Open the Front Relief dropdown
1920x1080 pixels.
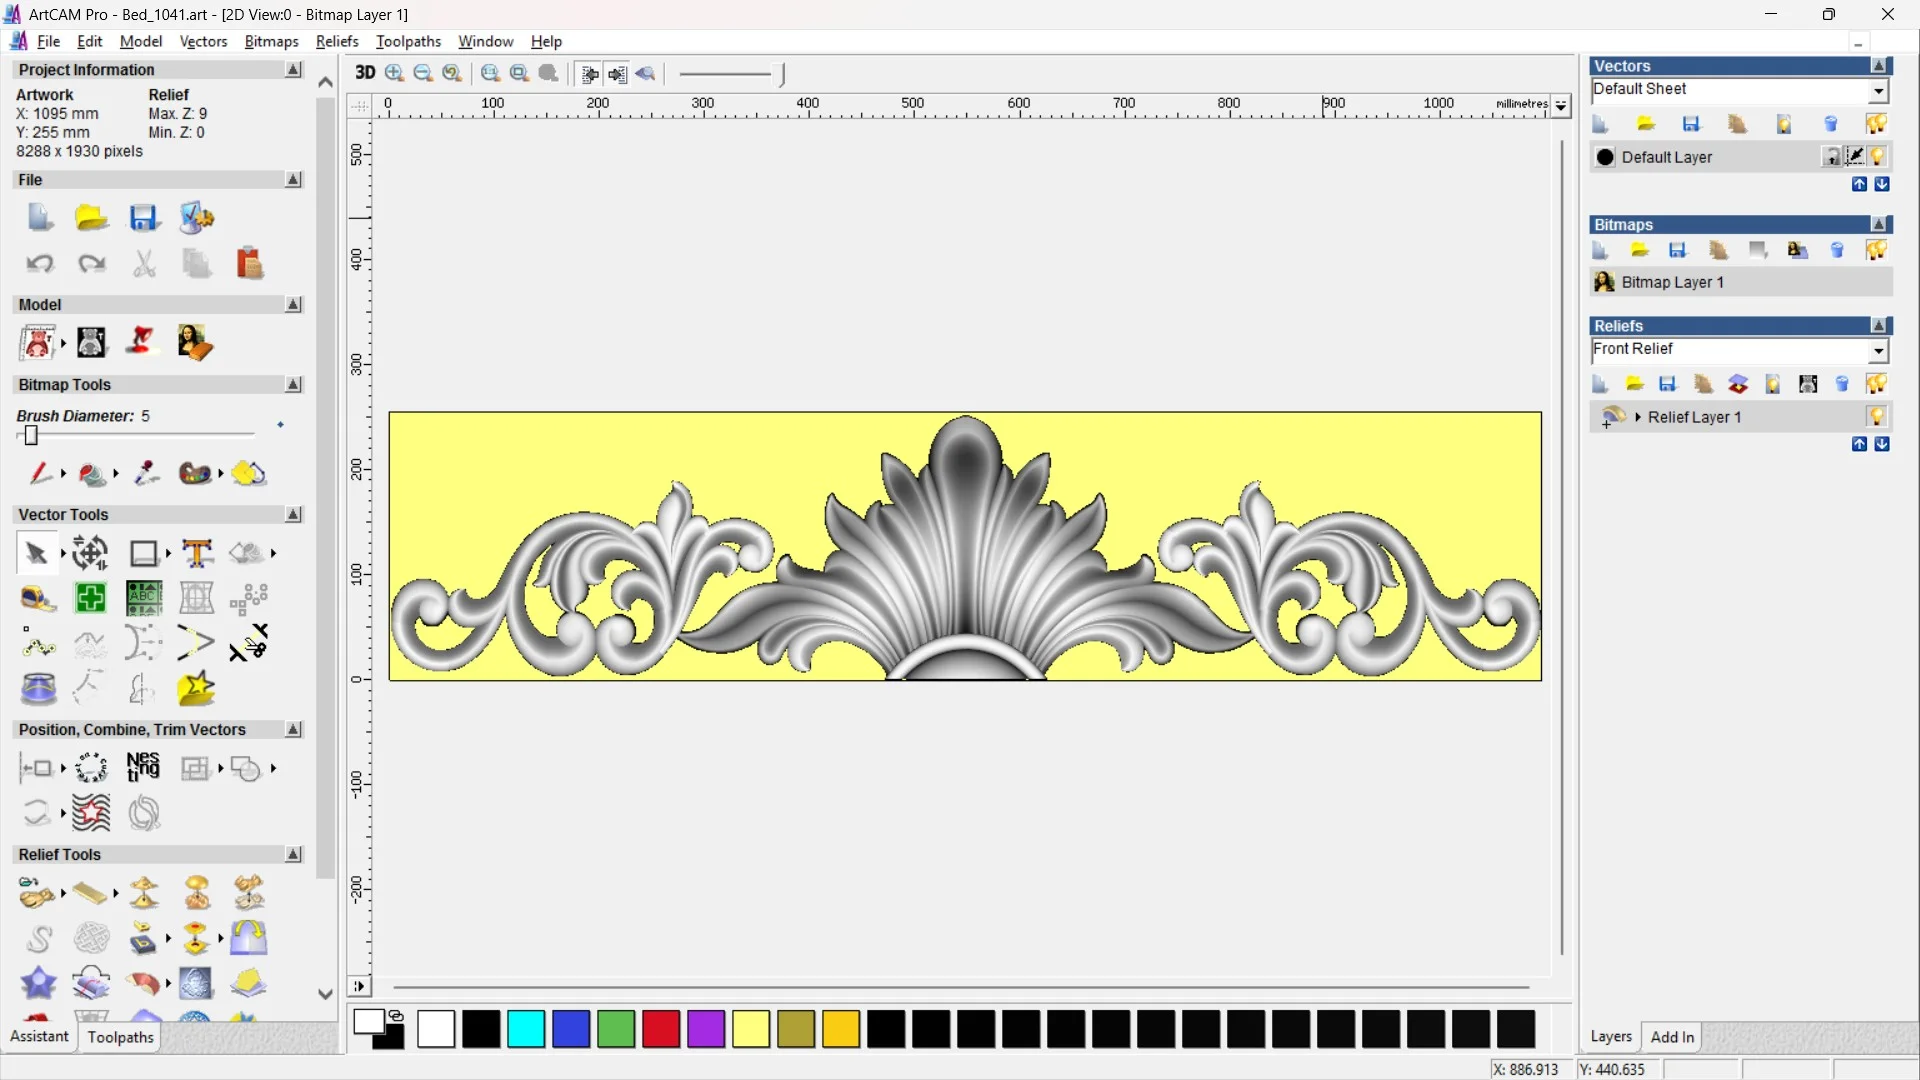coord(1878,351)
